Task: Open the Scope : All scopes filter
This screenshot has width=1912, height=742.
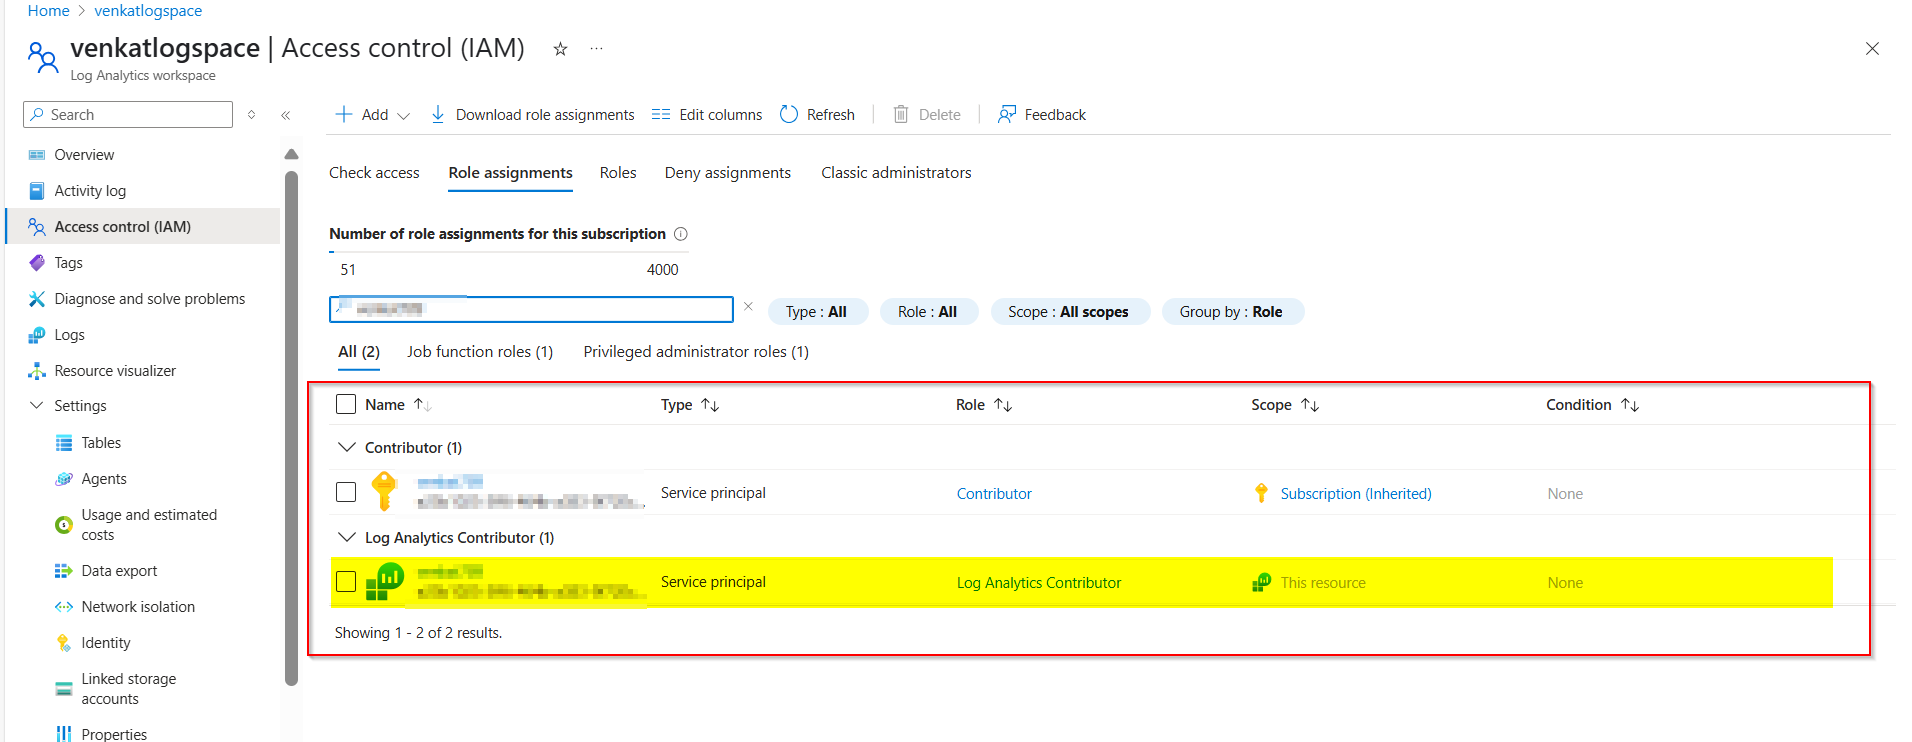Action: [x=1069, y=312]
